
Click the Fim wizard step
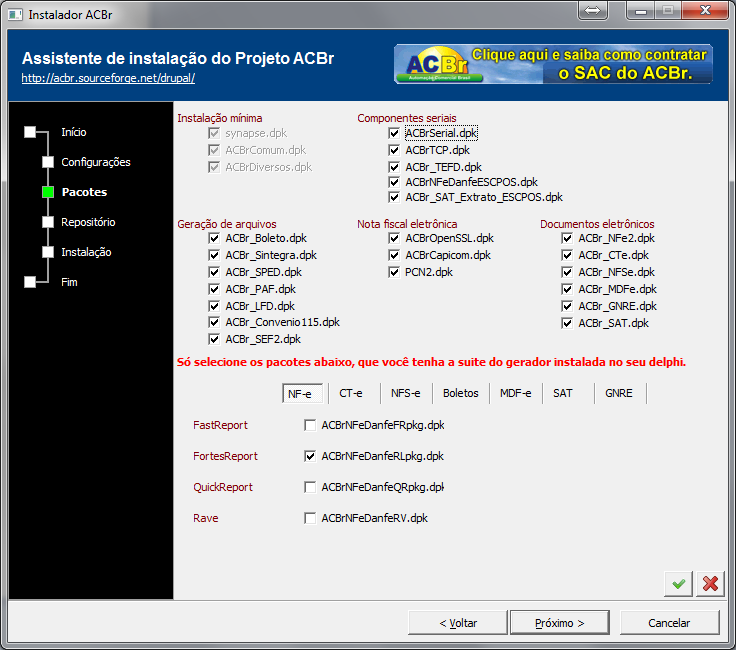click(x=69, y=282)
